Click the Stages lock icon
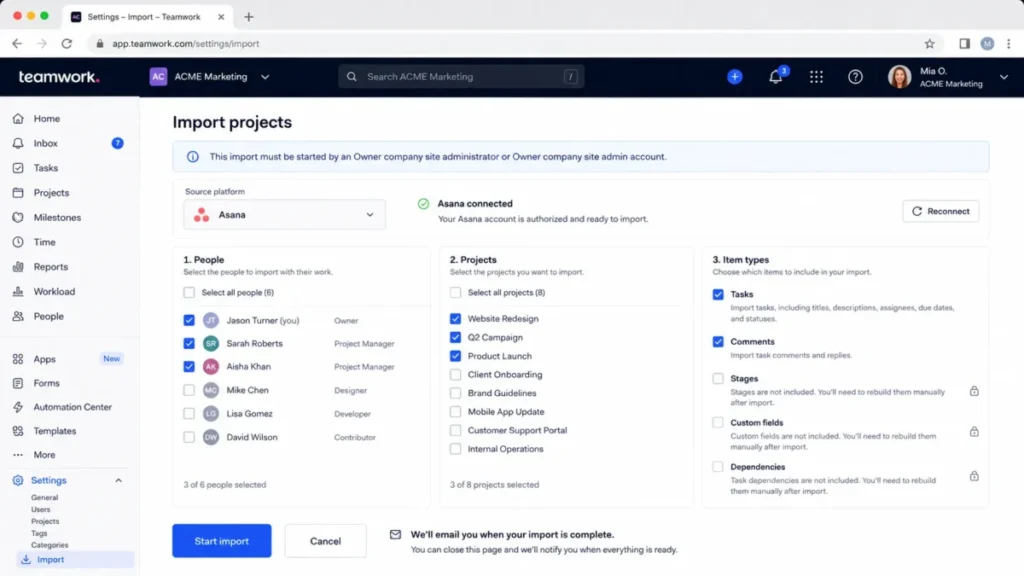This screenshot has width=1024, height=576. pyautogui.click(x=974, y=391)
